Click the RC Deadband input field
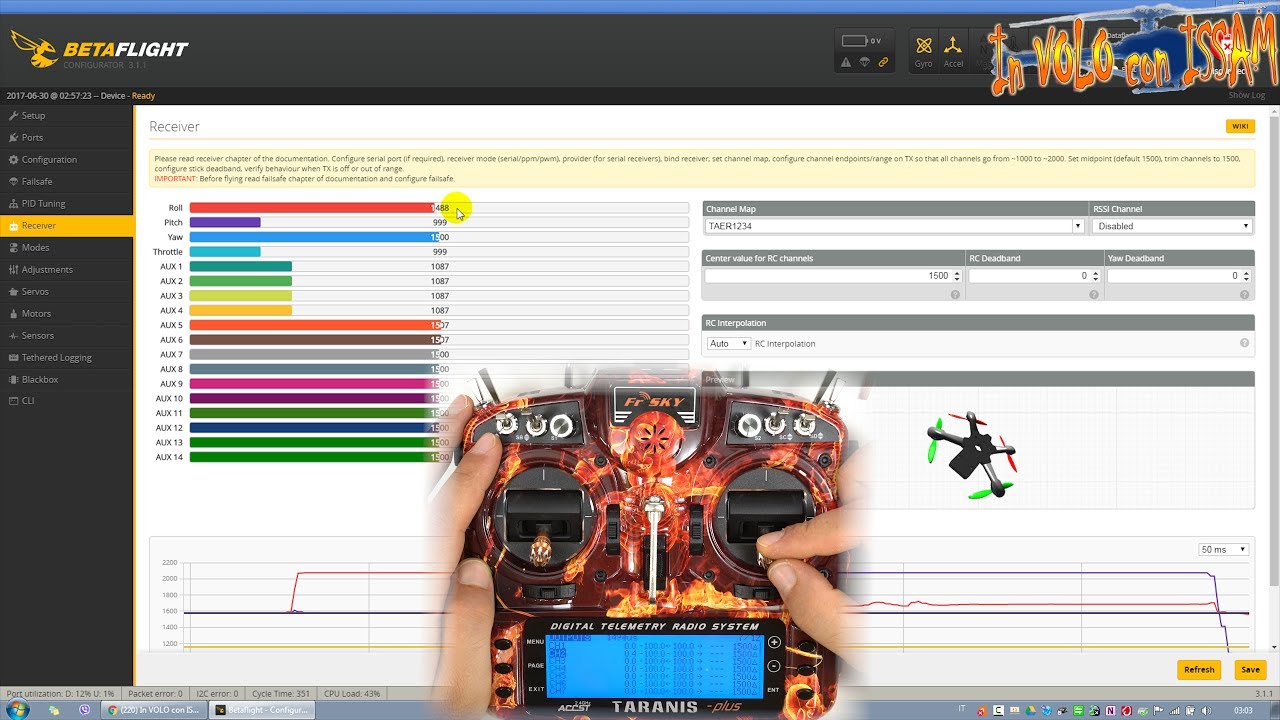 tap(1034, 276)
